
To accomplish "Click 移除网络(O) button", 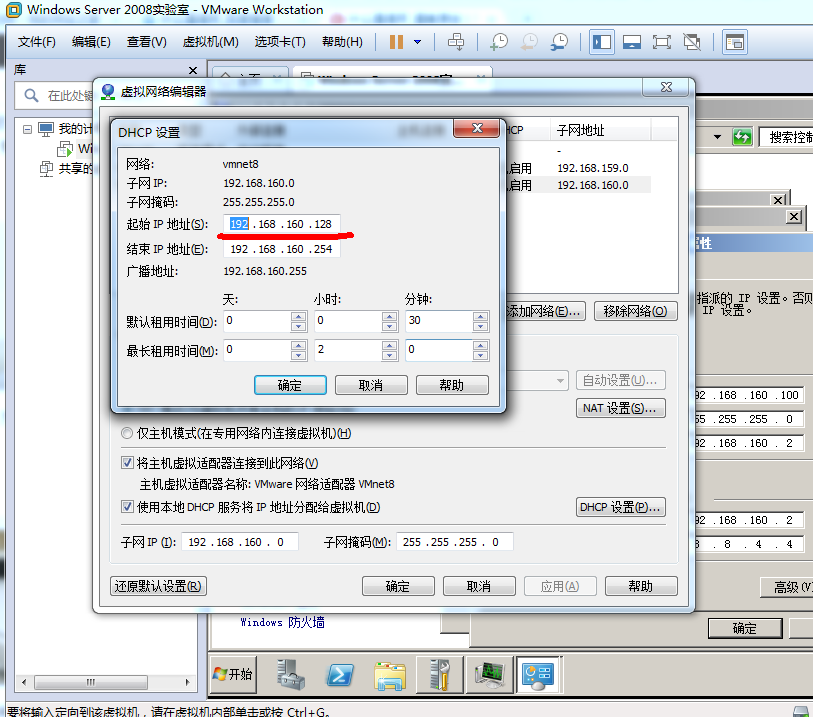I will click(636, 311).
